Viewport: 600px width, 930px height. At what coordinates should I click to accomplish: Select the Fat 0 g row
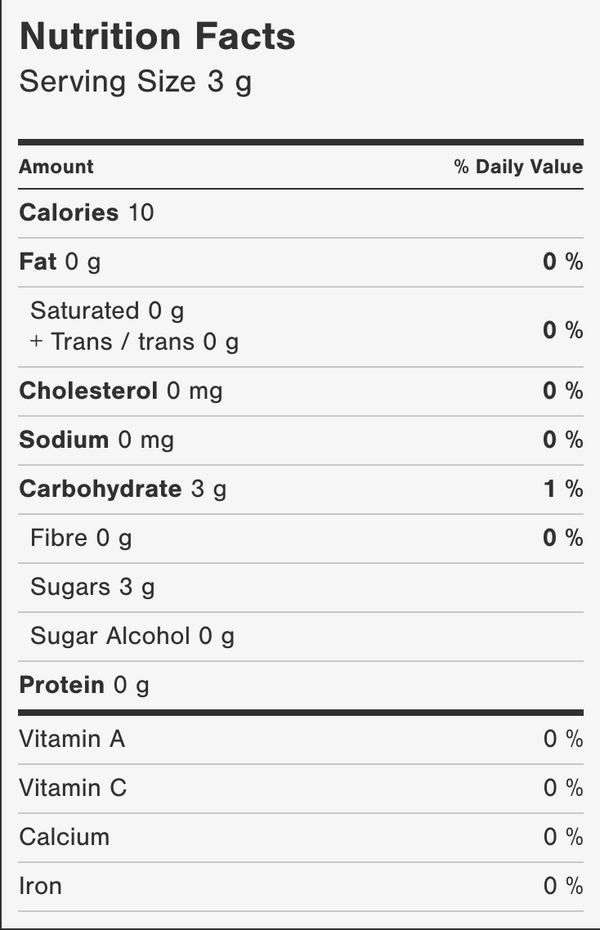tap(301, 262)
